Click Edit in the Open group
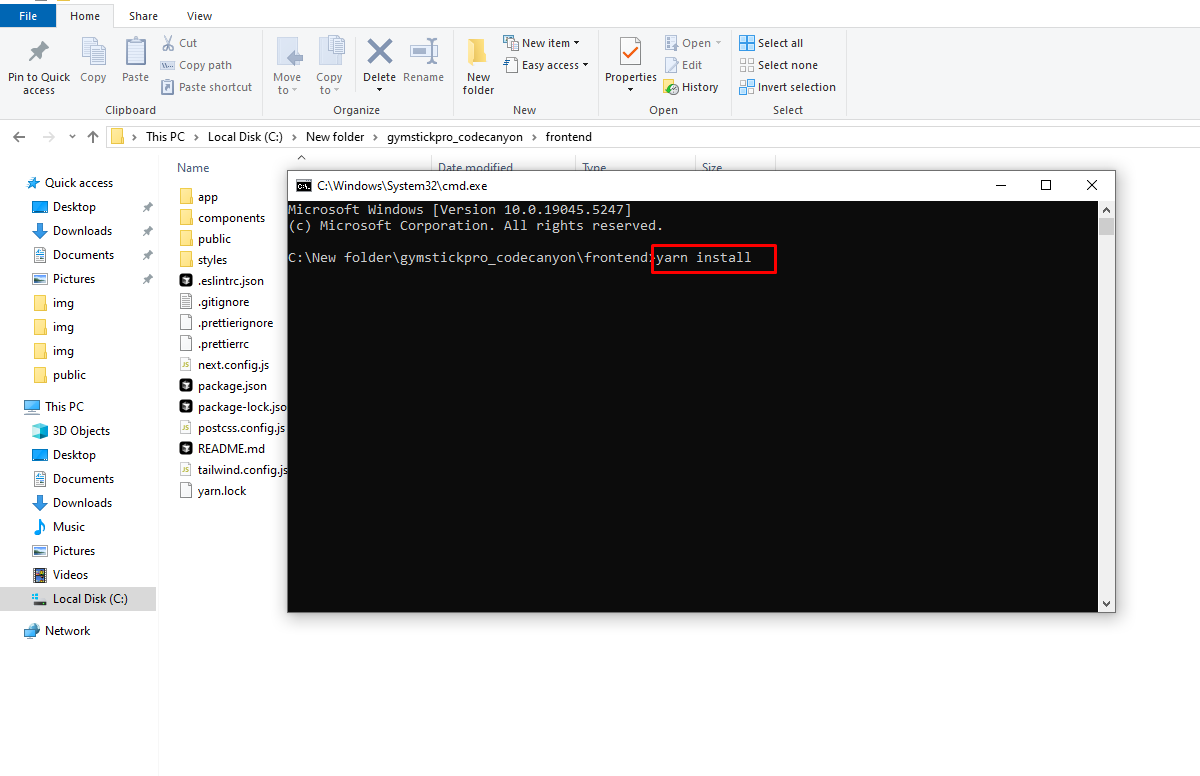1200x776 pixels. click(x=683, y=65)
